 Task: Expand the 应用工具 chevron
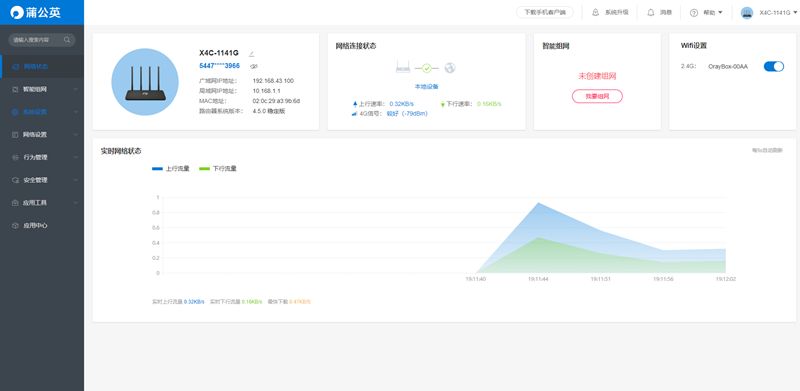tap(76, 203)
